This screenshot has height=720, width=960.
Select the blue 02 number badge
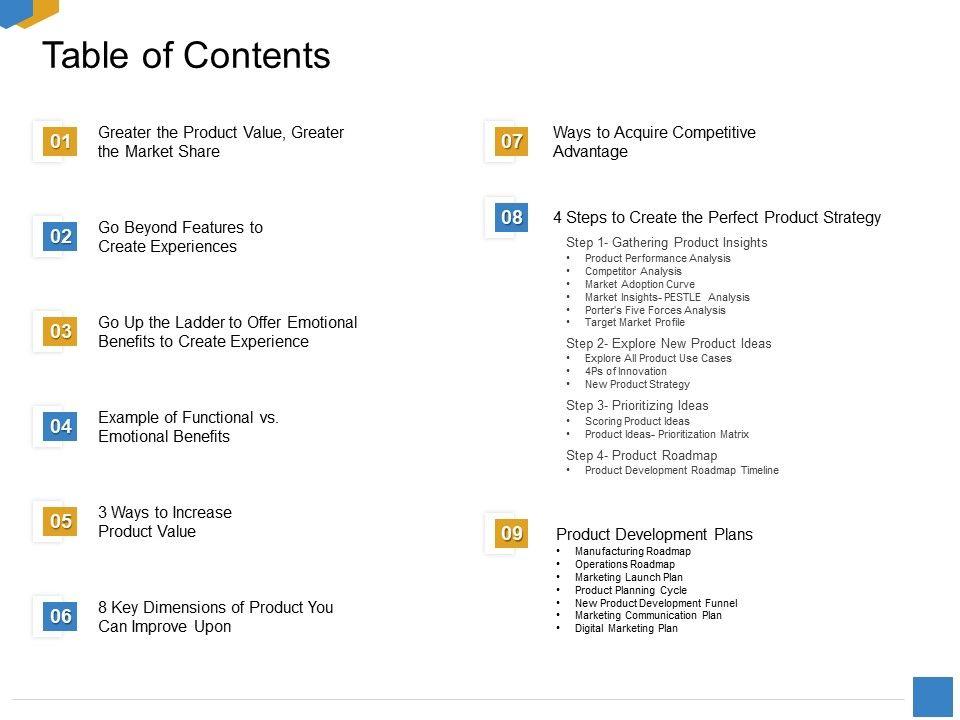pos(61,237)
